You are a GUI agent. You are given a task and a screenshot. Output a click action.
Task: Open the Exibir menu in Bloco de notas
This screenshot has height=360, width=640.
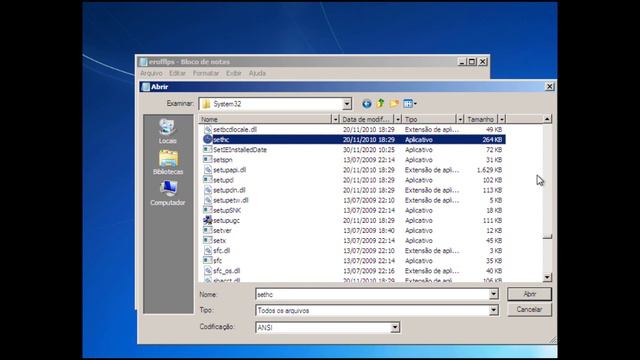[x=234, y=73]
